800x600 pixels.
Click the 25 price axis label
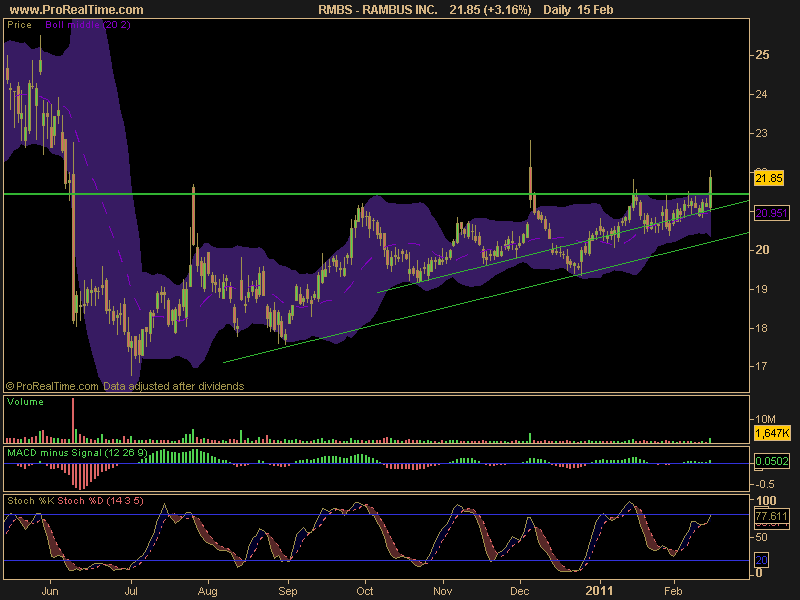(x=762, y=55)
